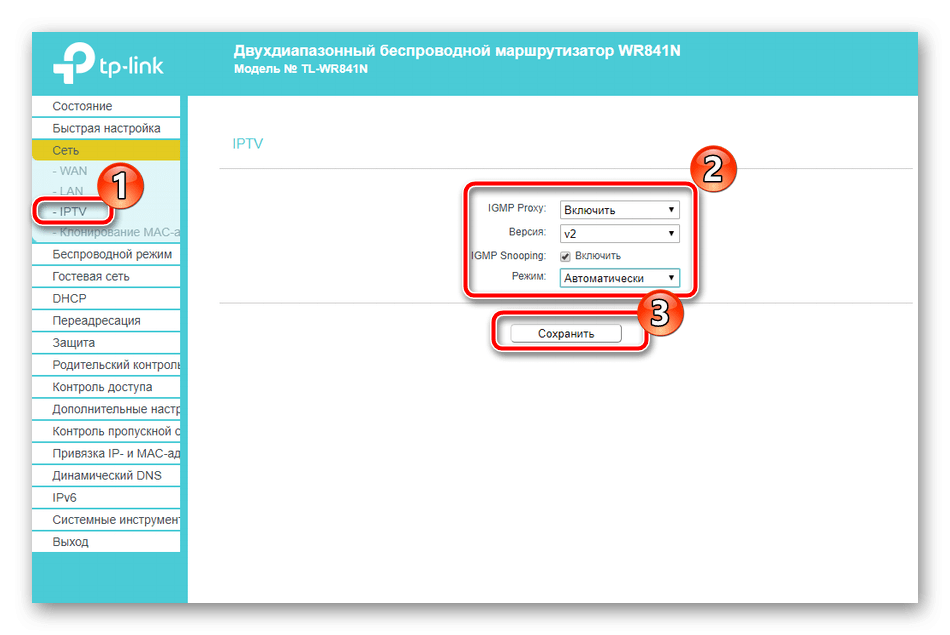
Task: Expand the Версия dropdown
Action: [619, 233]
